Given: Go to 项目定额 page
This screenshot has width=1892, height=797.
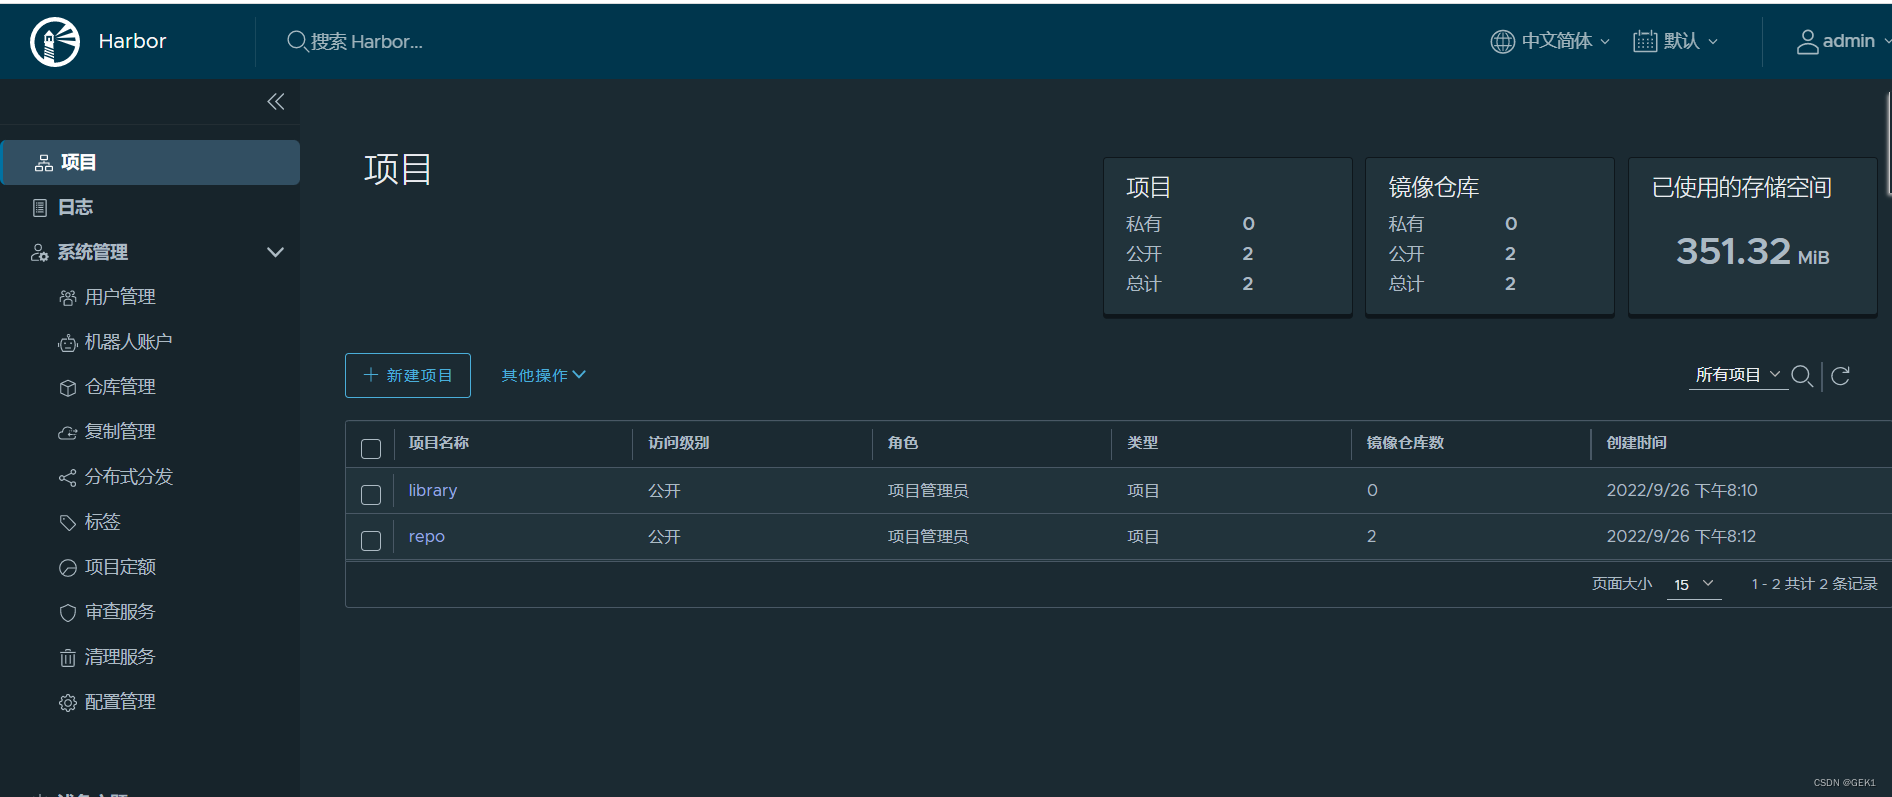Looking at the screenshot, I should pyautogui.click(x=120, y=567).
